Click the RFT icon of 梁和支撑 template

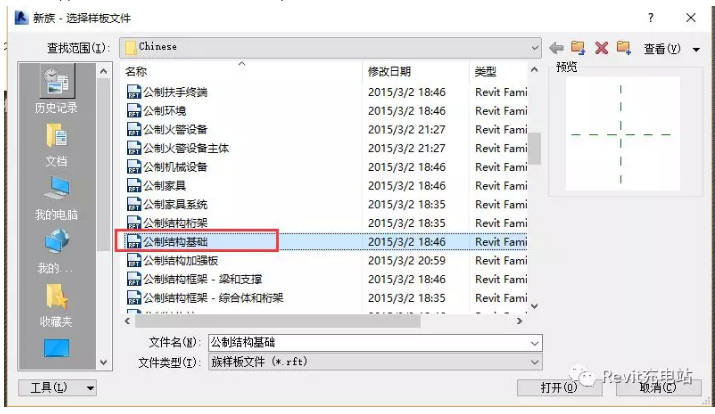[x=134, y=279]
